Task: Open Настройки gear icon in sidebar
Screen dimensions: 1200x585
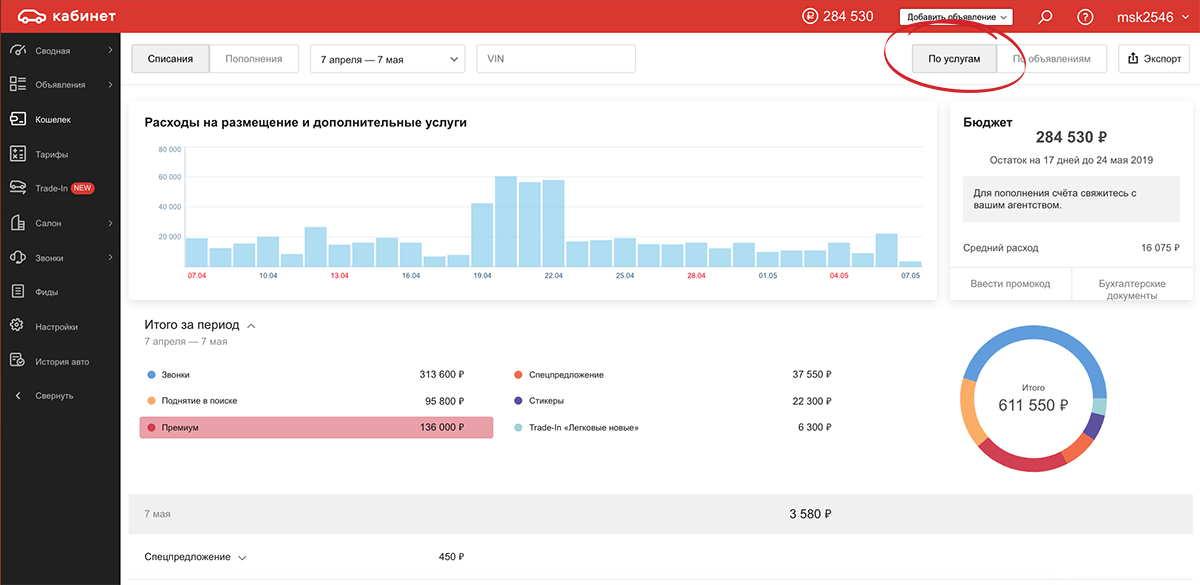Action: click(17, 326)
